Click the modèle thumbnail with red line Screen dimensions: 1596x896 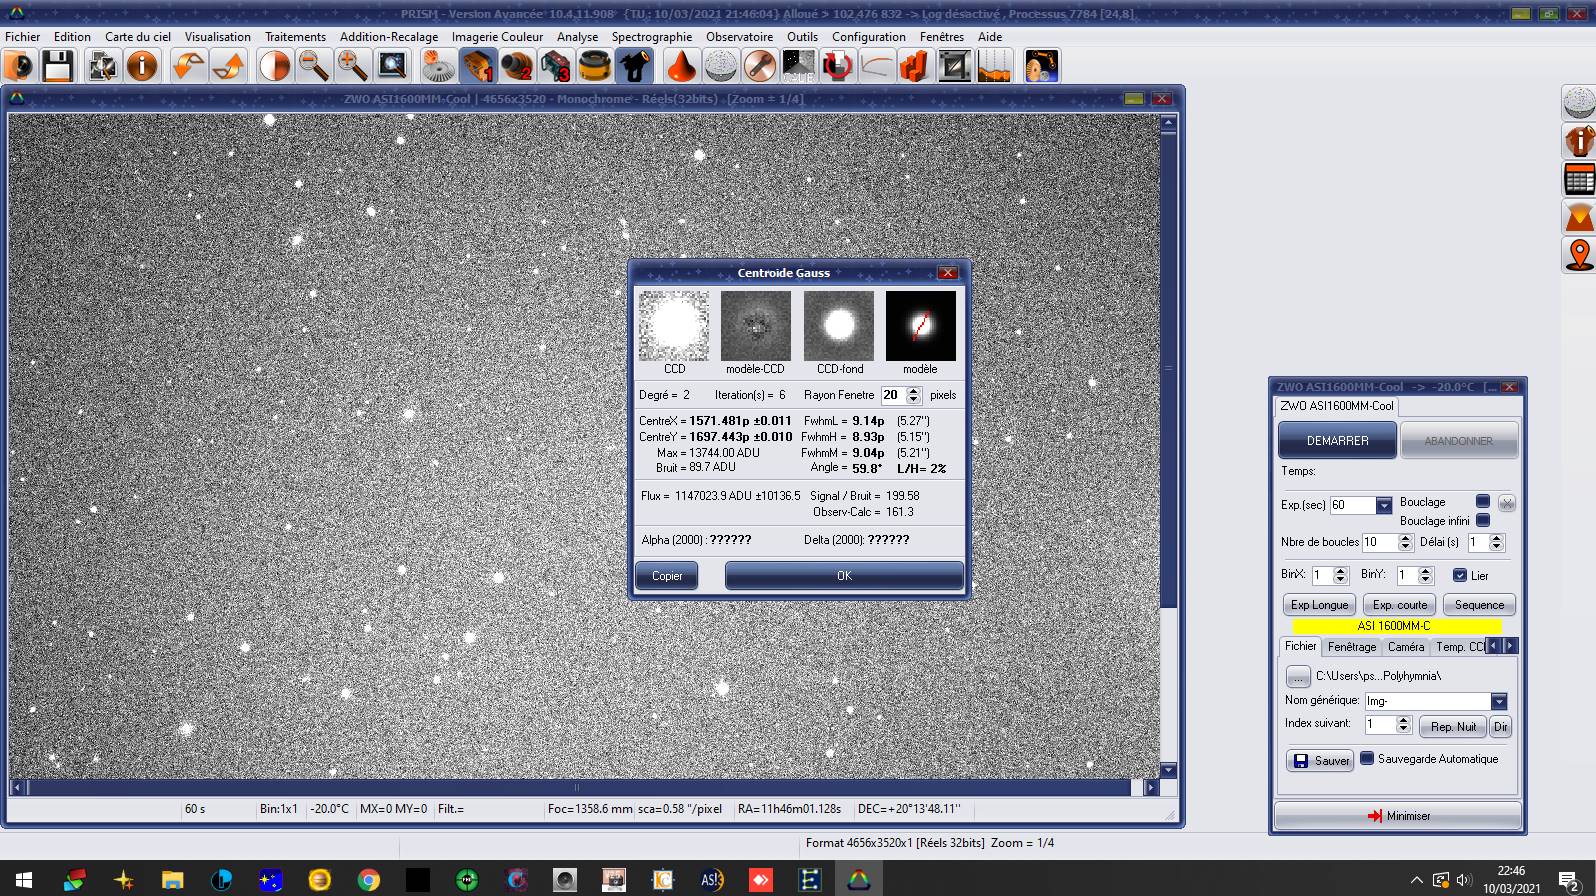921,326
